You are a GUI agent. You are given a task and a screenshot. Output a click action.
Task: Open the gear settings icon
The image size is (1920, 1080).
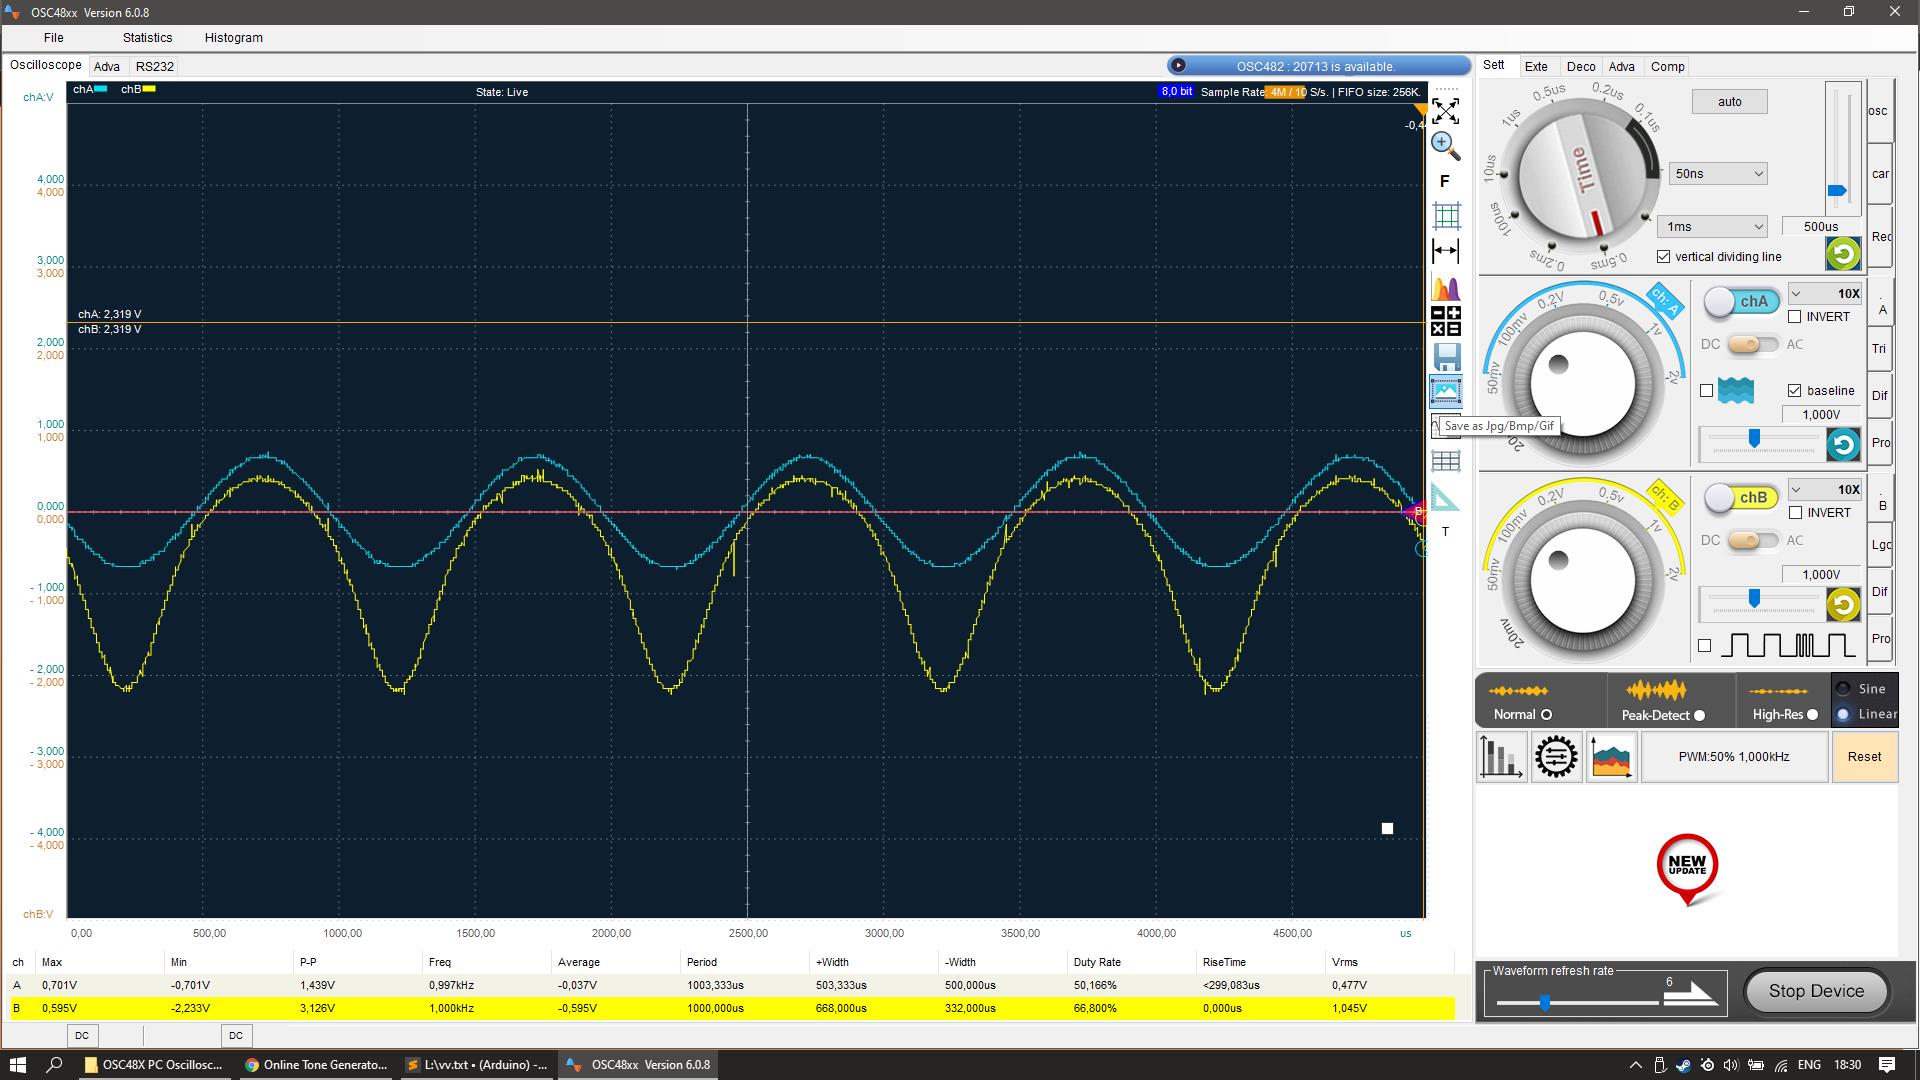[x=1556, y=757]
